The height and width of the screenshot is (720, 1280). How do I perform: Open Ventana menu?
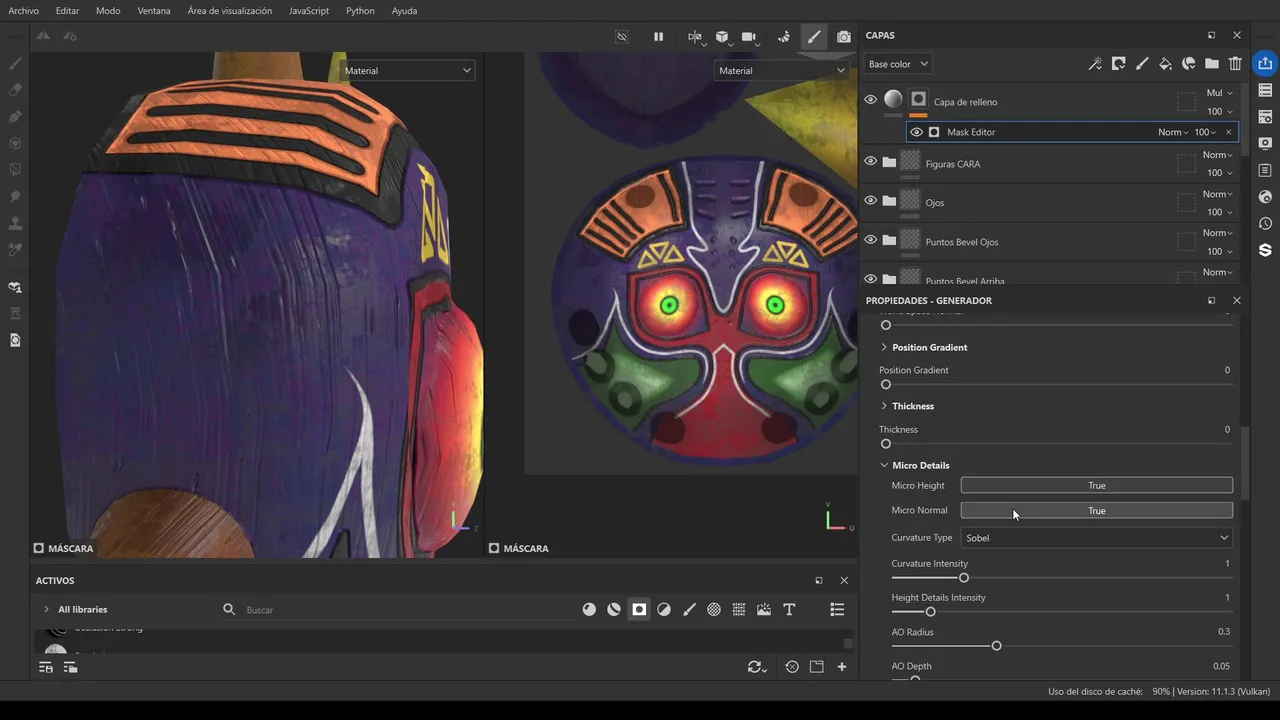[154, 11]
